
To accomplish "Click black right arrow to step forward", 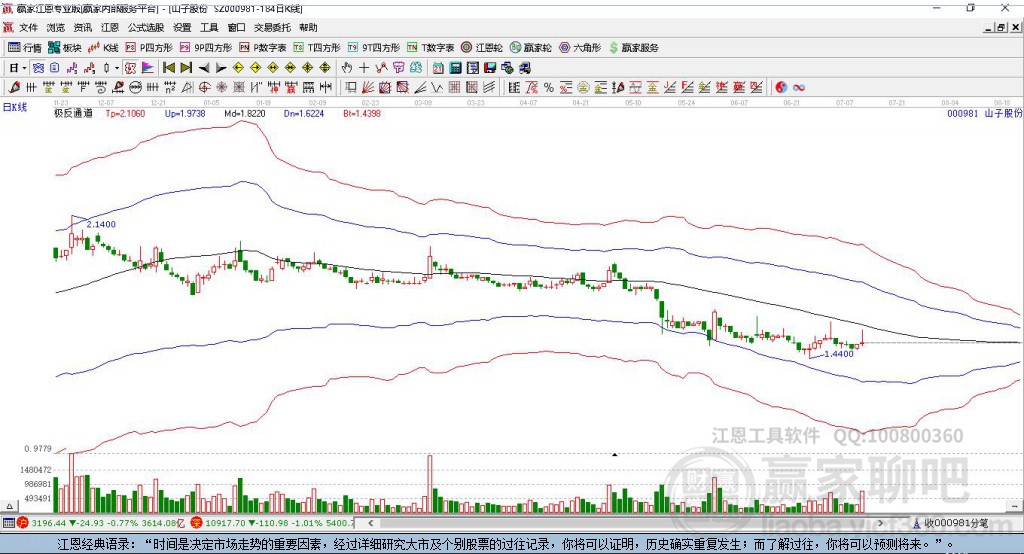I will [221, 68].
